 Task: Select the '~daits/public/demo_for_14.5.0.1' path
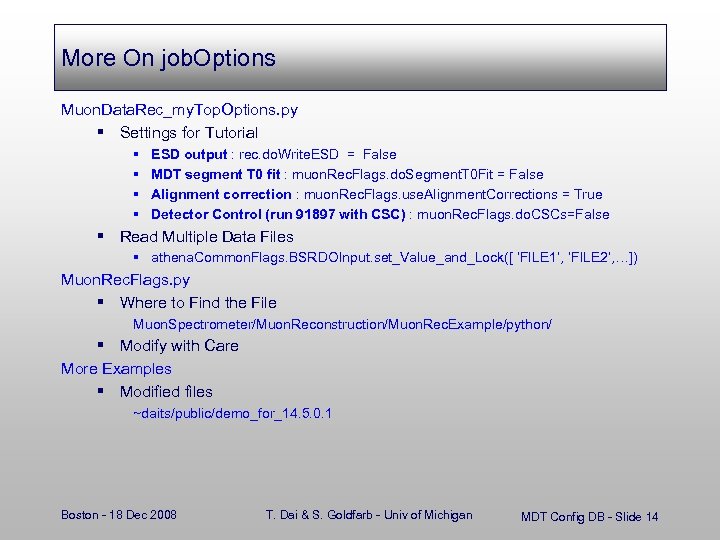(232, 413)
